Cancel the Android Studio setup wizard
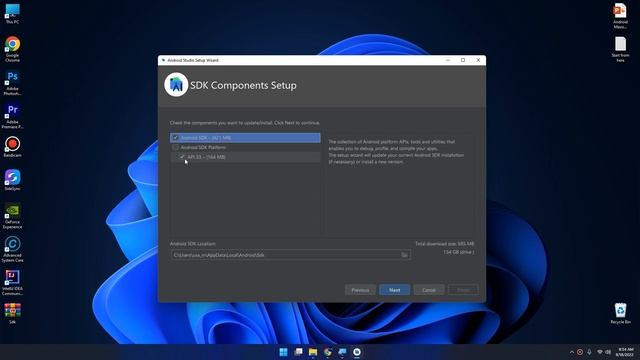The width and height of the screenshot is (640, 360). (429, 290)
